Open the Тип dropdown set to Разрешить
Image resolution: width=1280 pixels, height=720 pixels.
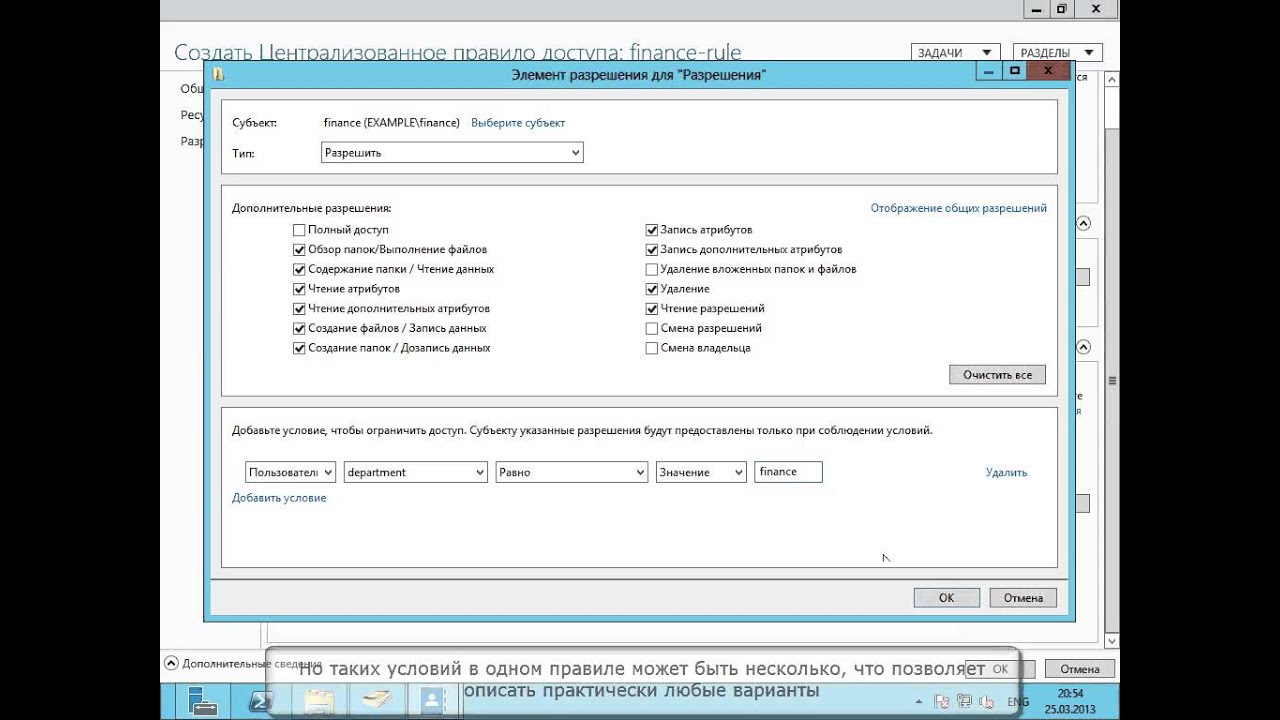(452, 153)
